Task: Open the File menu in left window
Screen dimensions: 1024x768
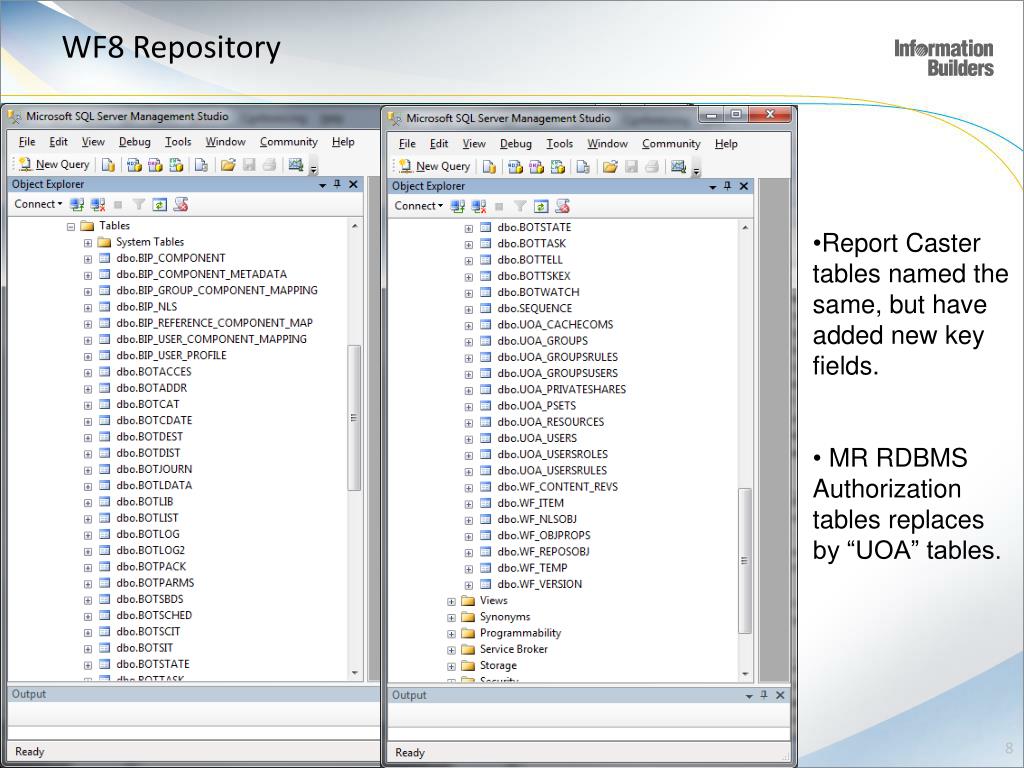Action: coord(27,142)
